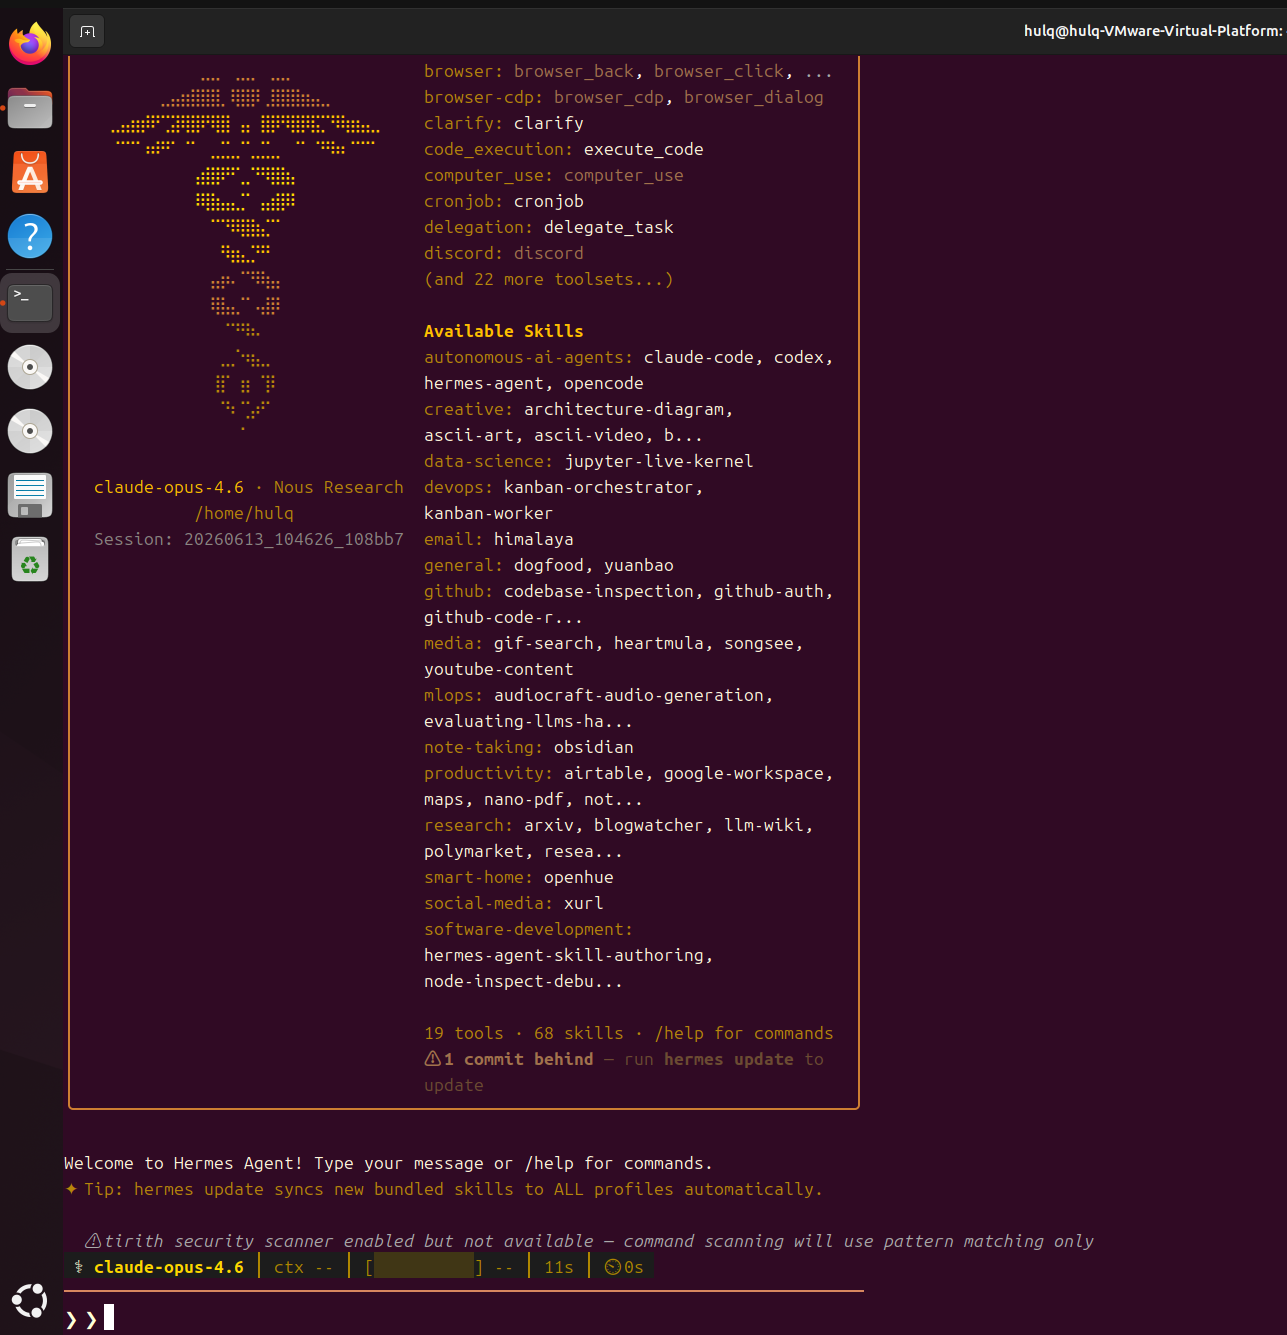Image resolution: width=1287 pixels, height=1335 pixels.
Task: Click the "nano-pdf" skill
Action: click(524, 799)
